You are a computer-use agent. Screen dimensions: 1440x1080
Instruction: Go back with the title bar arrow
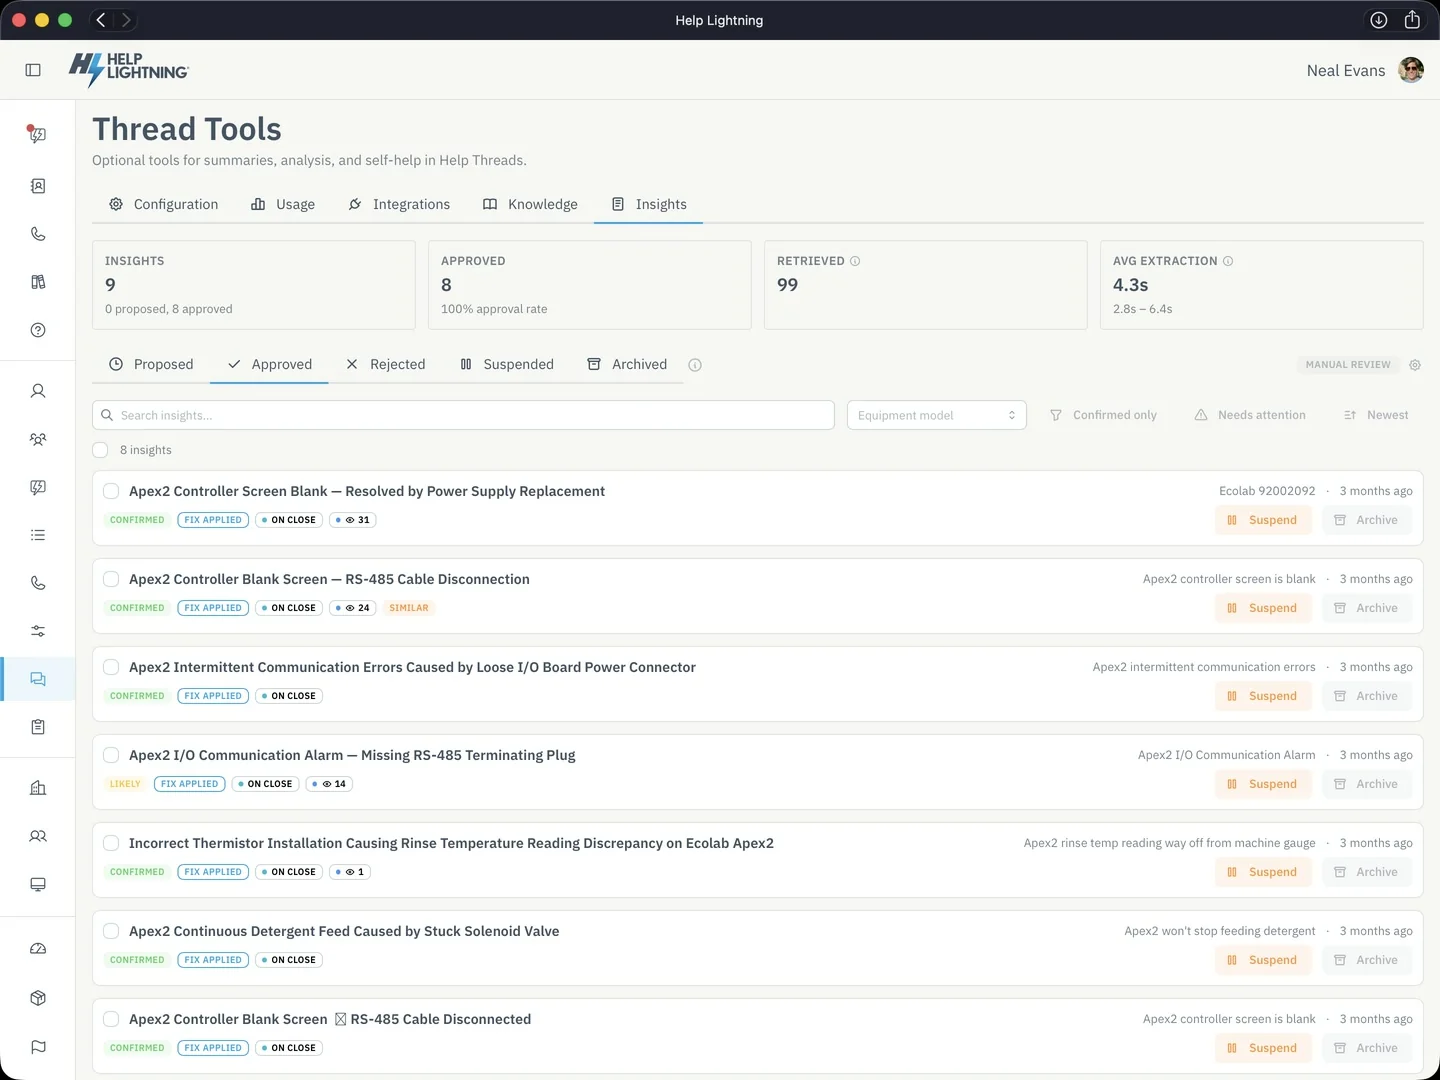point(101,20)
